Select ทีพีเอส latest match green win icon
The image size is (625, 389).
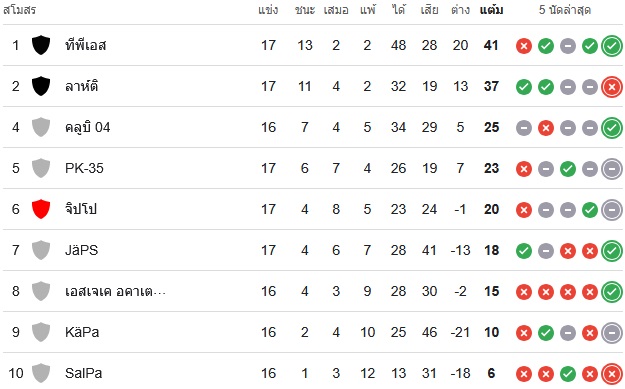[x=612, y=46]
